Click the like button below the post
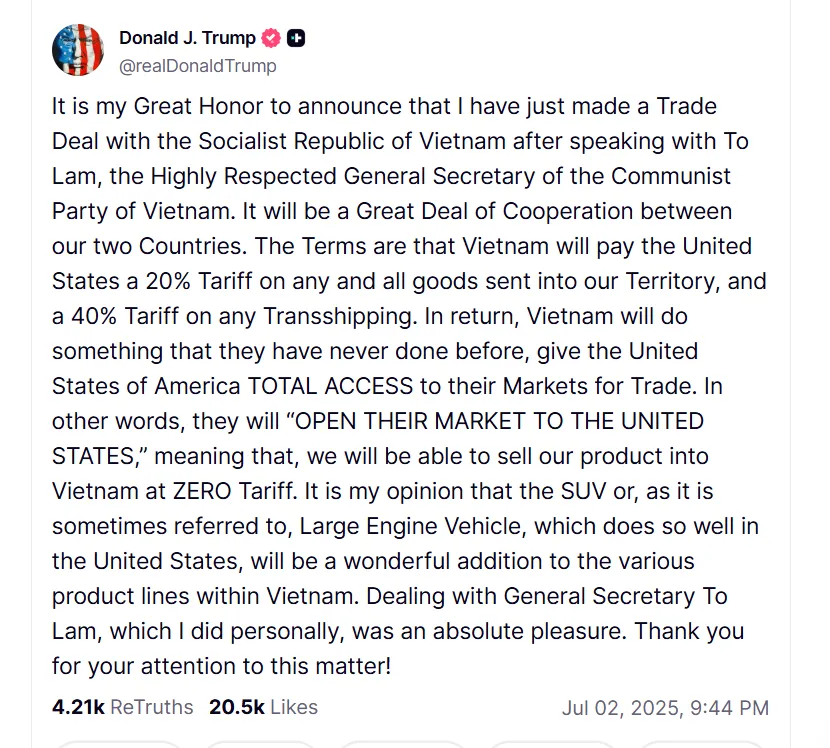Viewport: 830px width, 748px height. 403,745
